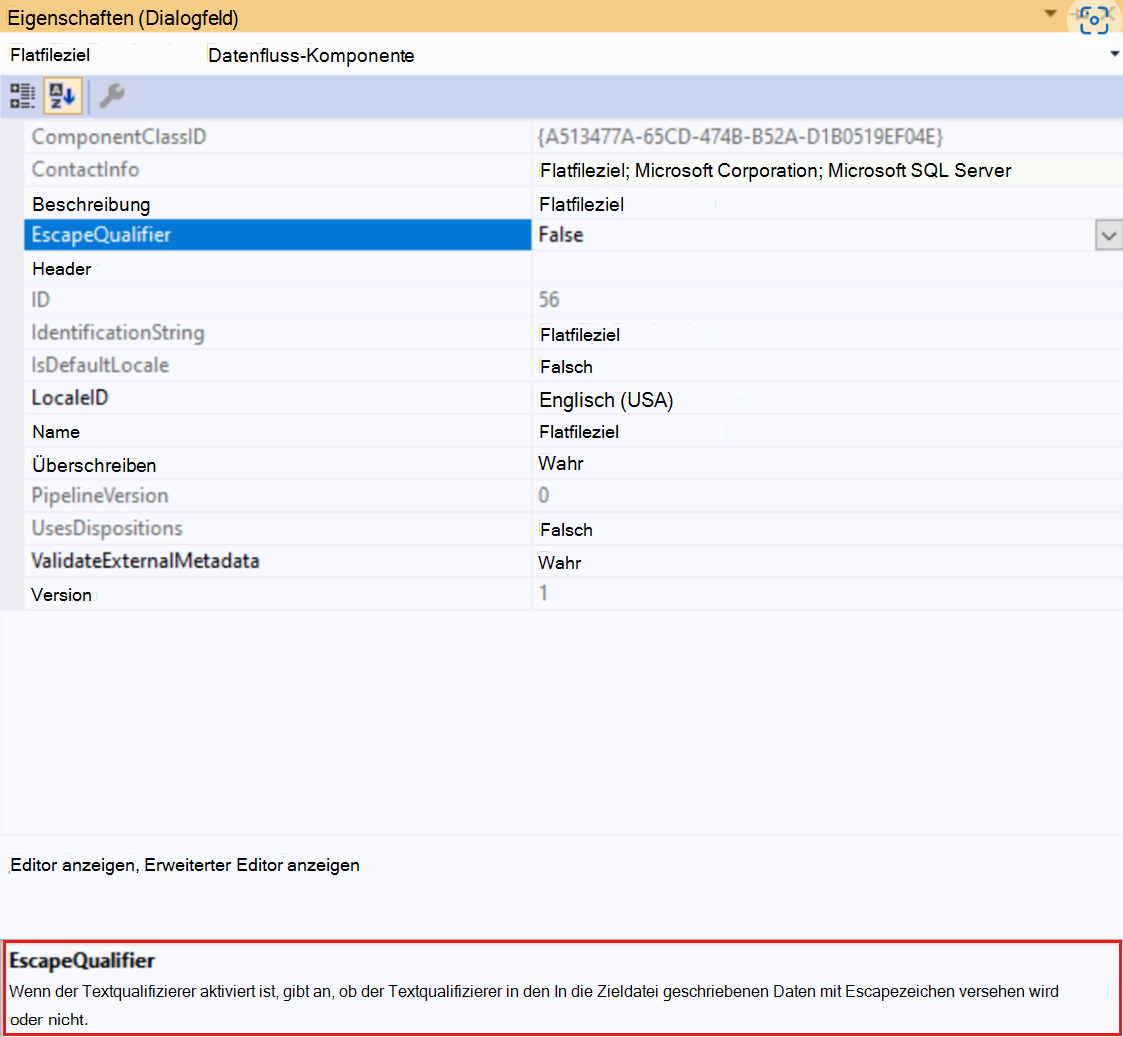Click the IsDefaultLocale value Falsch
This screenshot has height=1037, width=1123.
tap(567, 367)
